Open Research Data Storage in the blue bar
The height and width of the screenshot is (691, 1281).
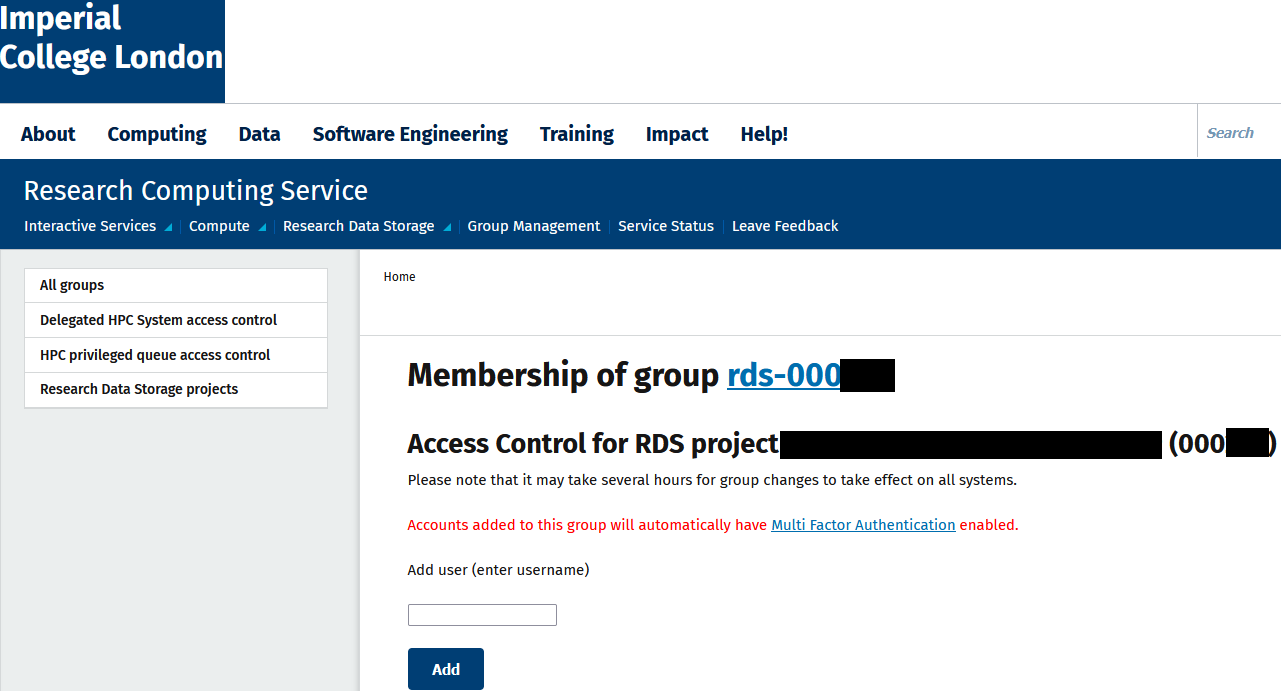[x=358, y=226]
